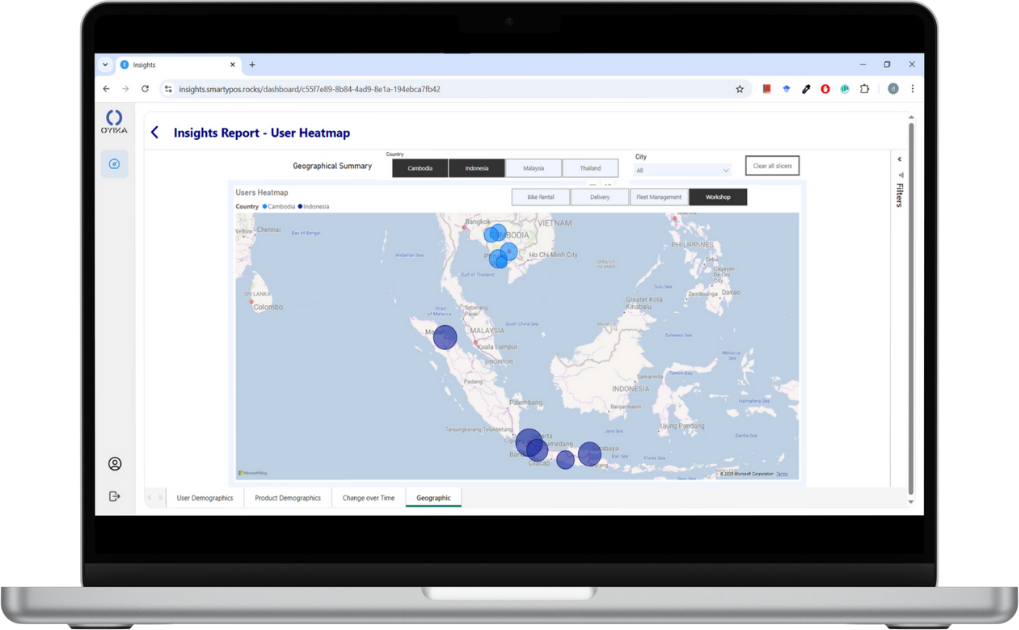1019x630 pixels.
Task: Click the logout icon in sidebar
Action: tap(114, 497)
